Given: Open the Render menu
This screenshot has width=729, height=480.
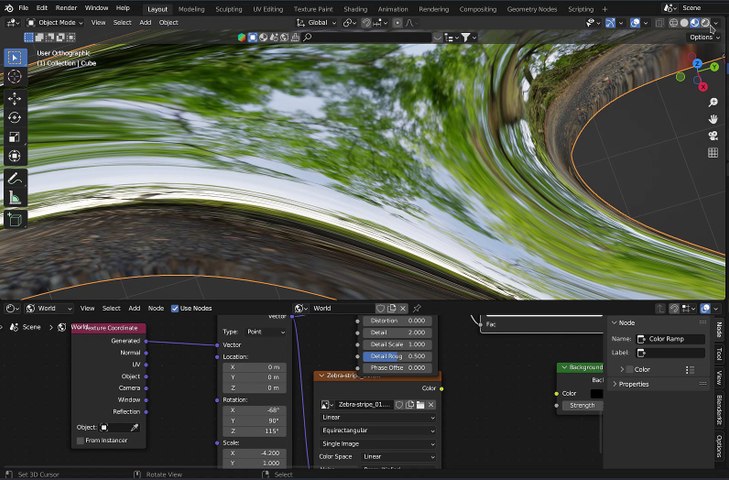Looking at the screenshot, I should click(66, 8).
